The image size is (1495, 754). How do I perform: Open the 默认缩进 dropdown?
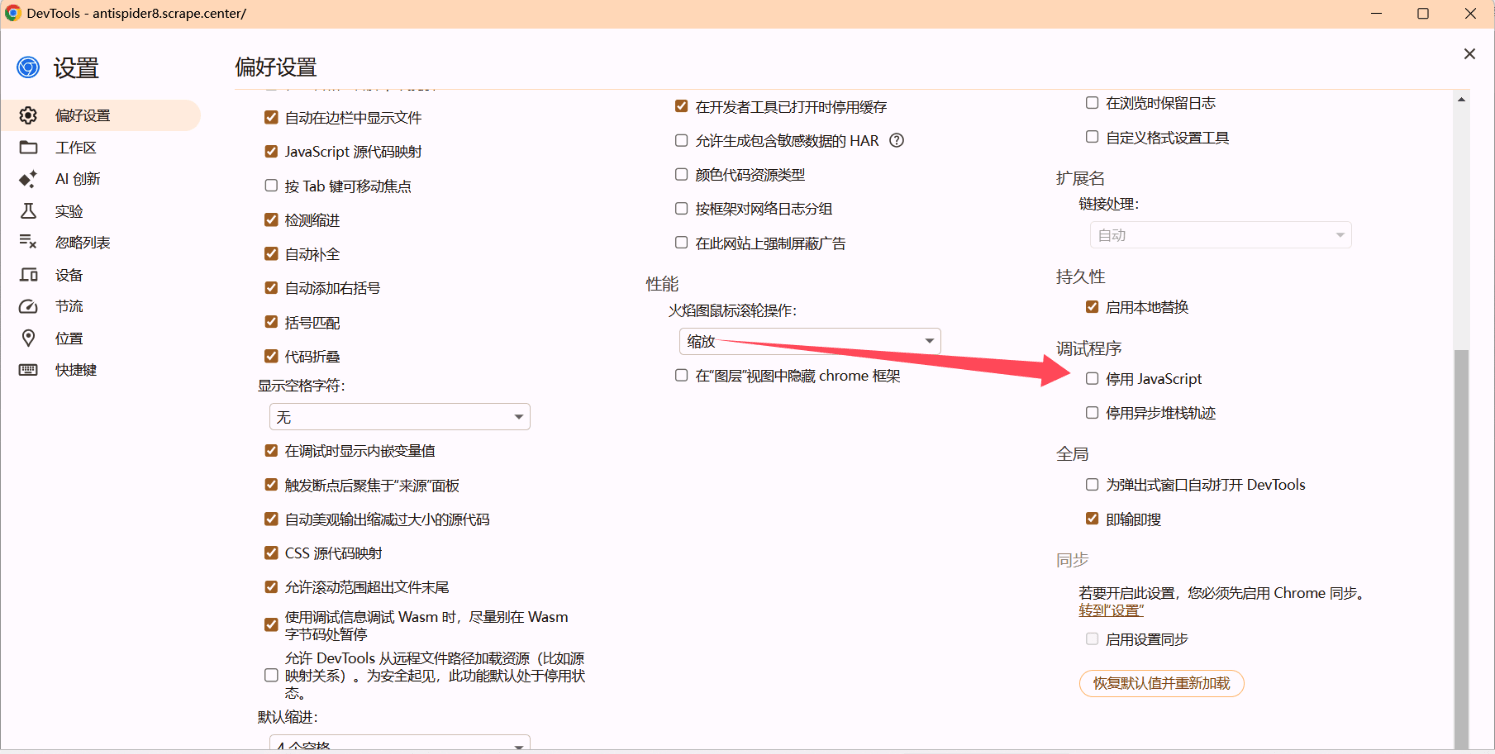tap(399, 743)
